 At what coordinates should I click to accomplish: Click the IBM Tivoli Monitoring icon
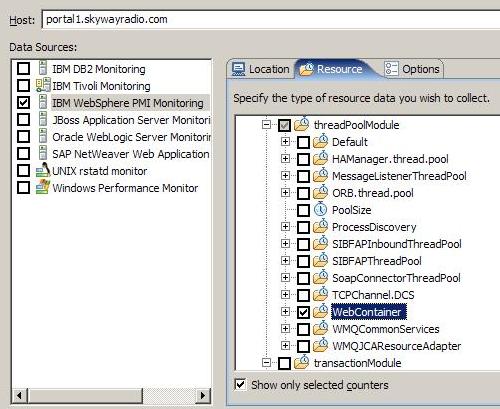(43, 85)
